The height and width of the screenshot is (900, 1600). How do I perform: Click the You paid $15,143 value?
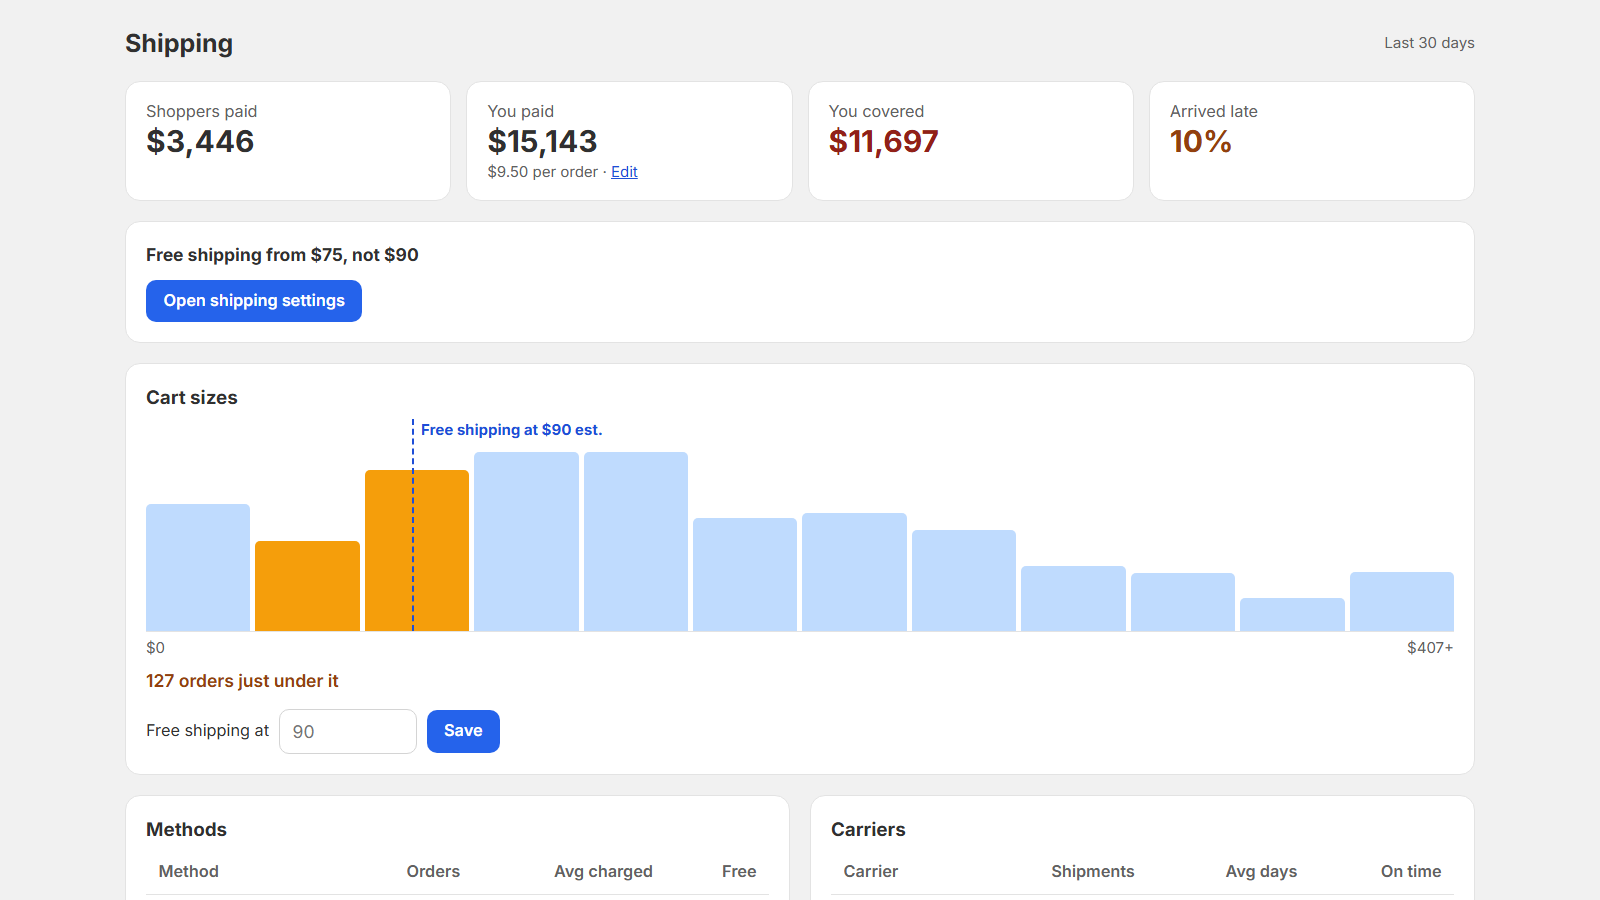[542, 141]
